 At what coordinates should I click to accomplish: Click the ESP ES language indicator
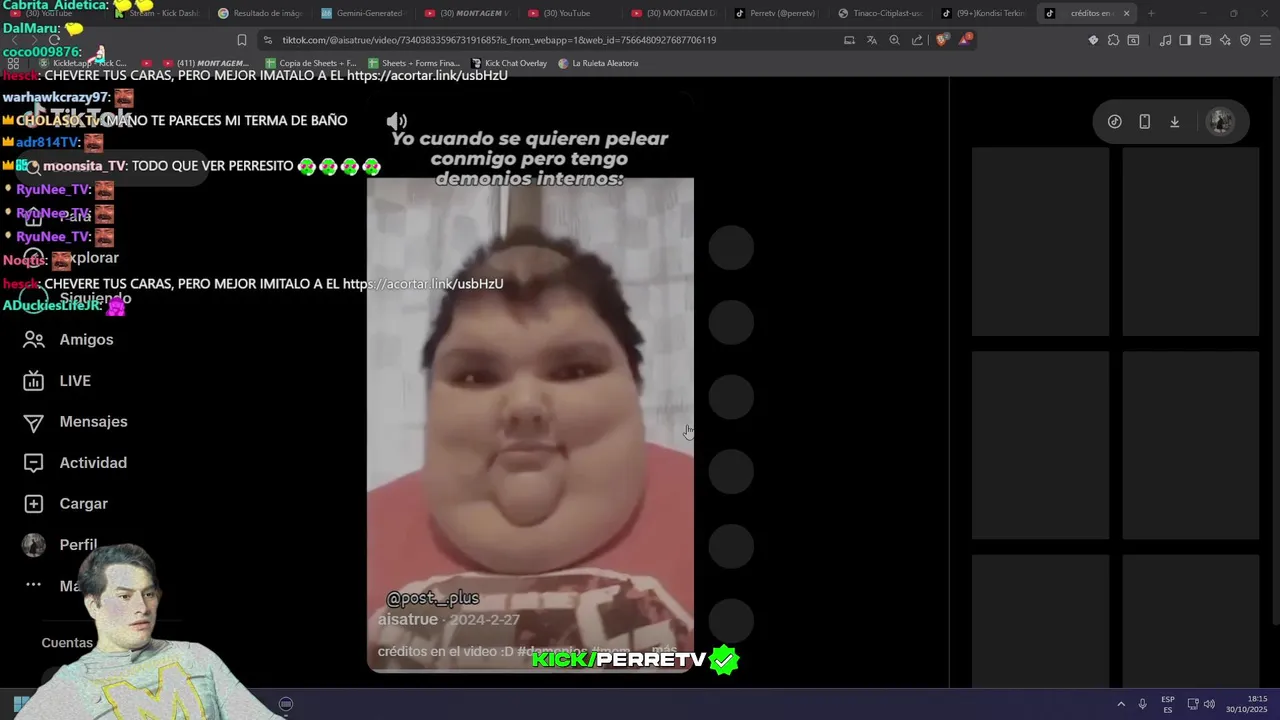[x=1168, y=704]
